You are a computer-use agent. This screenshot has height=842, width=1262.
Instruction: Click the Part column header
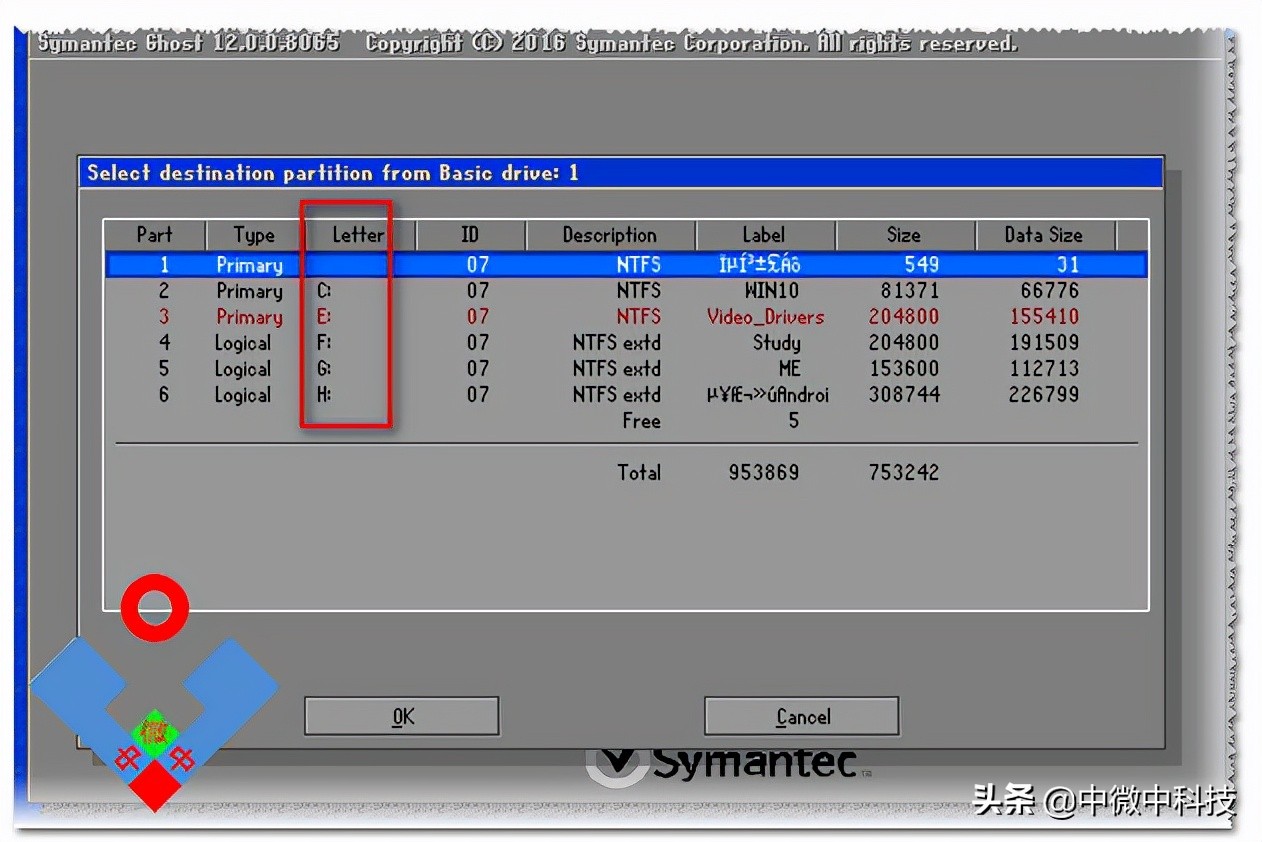(155, 235)
